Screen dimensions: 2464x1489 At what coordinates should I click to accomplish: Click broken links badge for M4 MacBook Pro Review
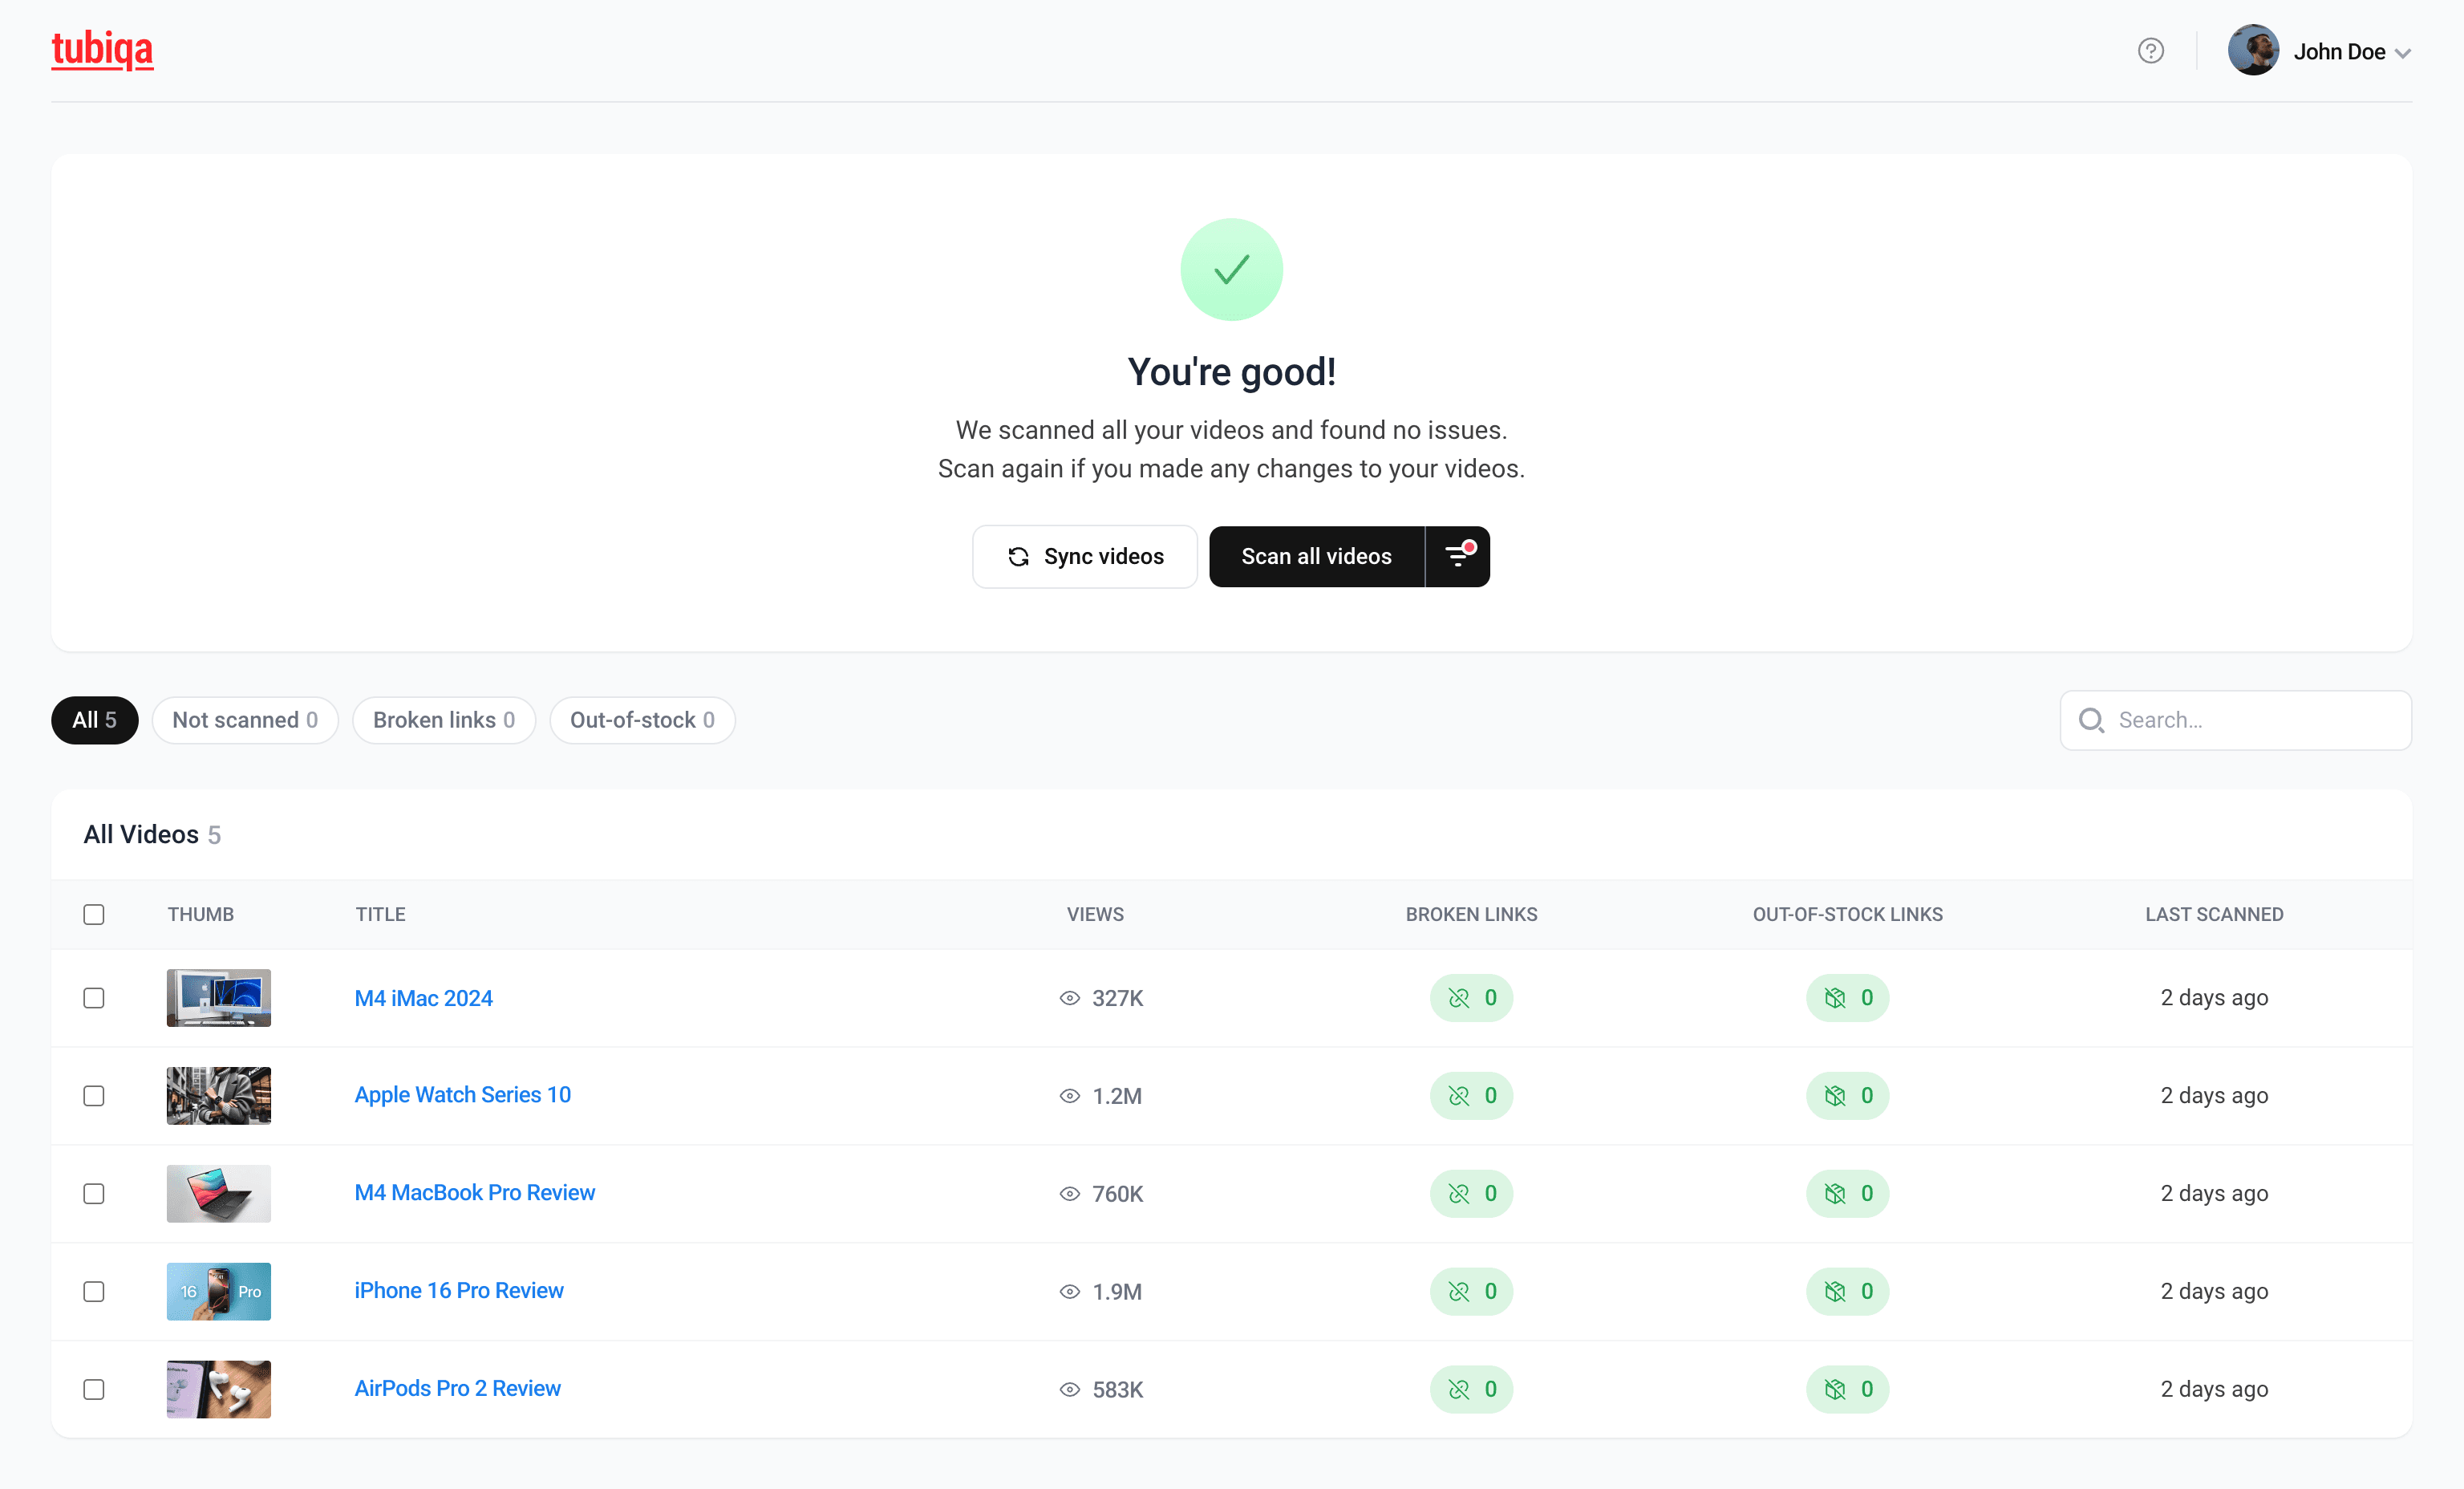pos(1472,1194)
